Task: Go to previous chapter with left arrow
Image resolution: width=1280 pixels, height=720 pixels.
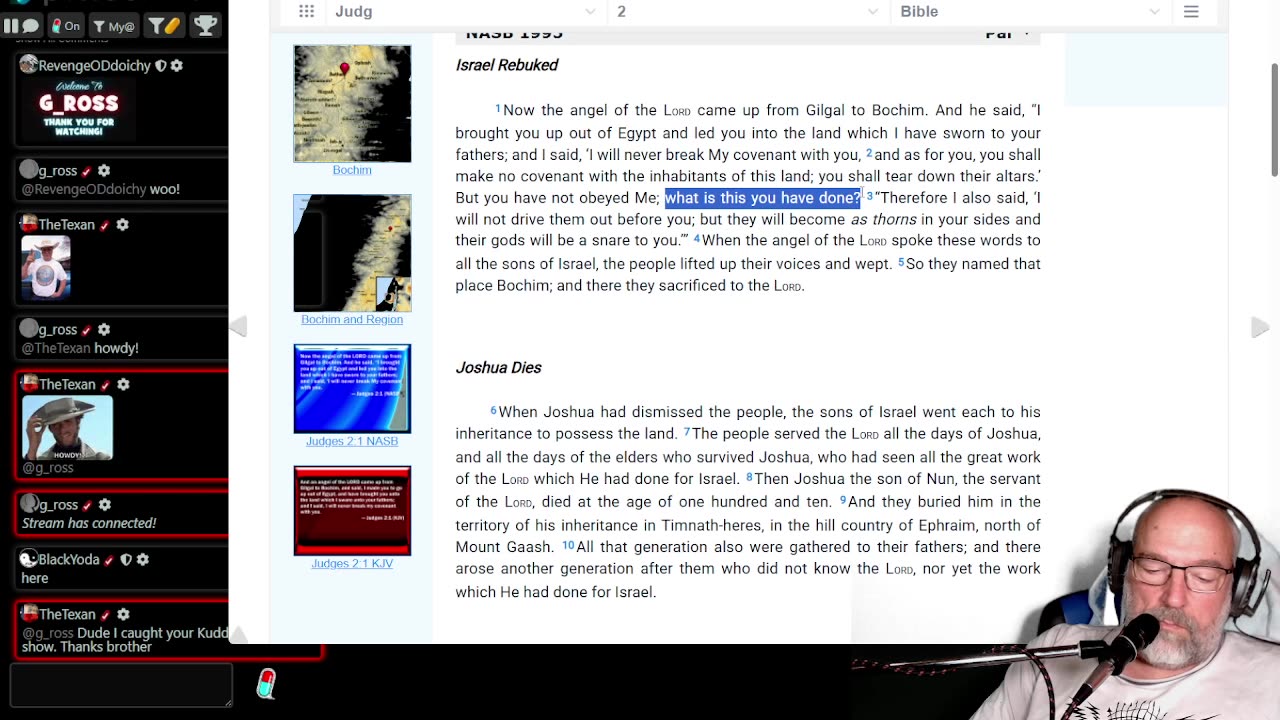Action: (x=238, y=327)
